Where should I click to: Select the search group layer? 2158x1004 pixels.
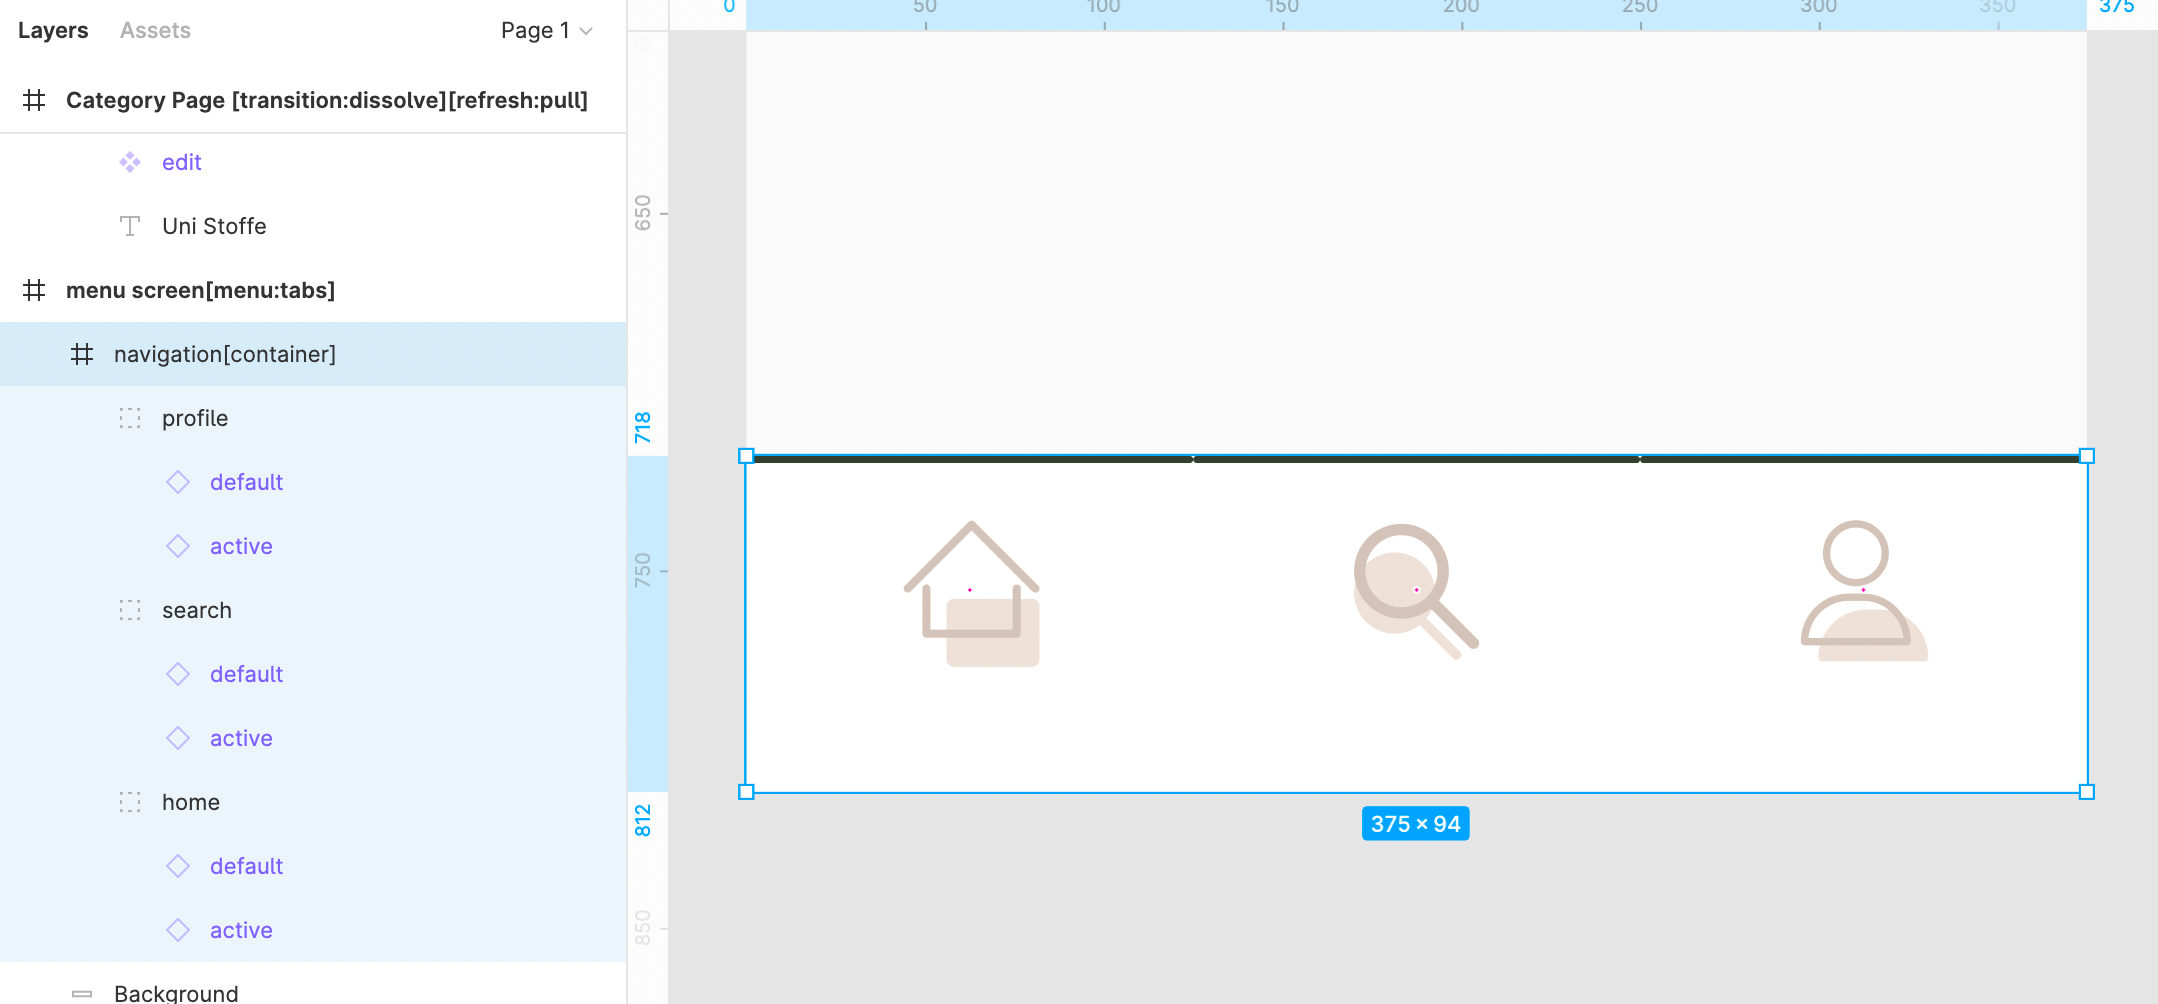[x=313, y=610]
